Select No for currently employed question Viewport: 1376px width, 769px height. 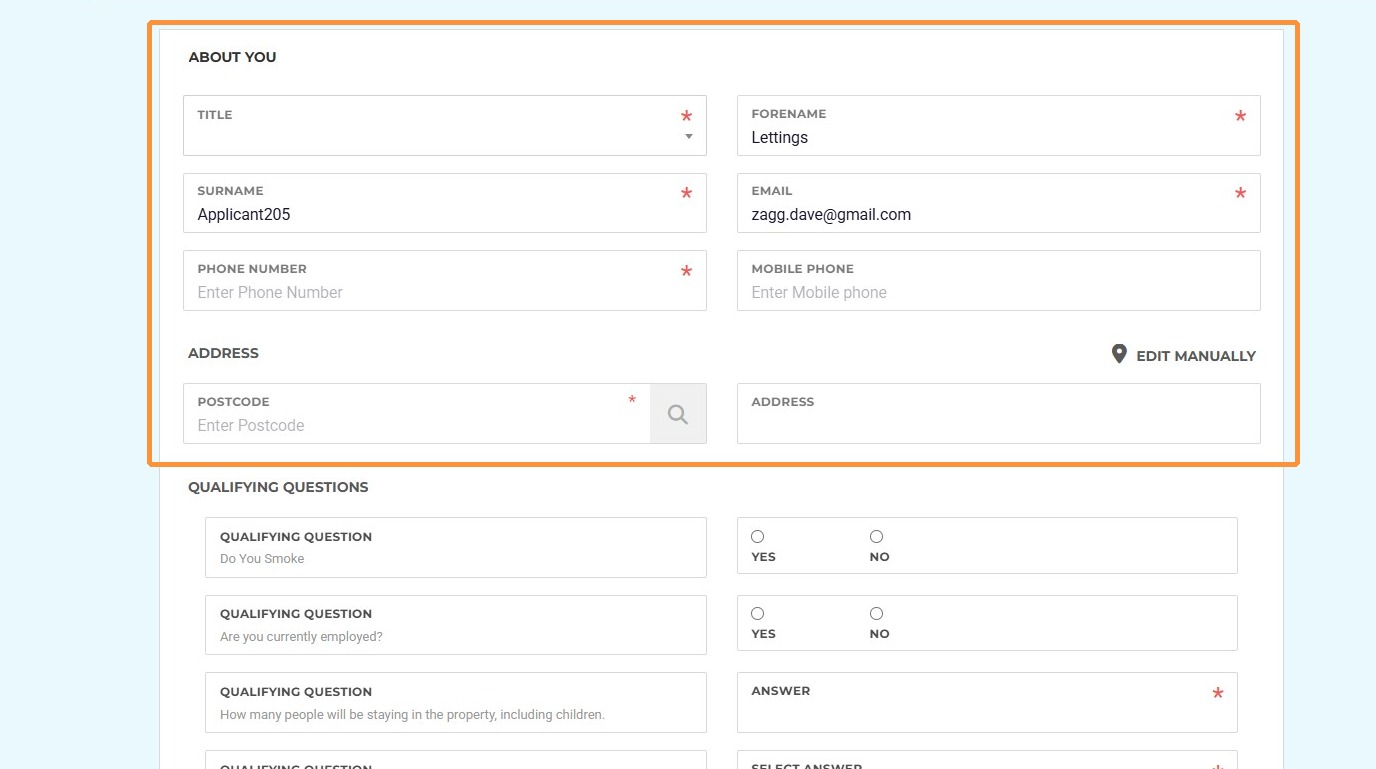876,614
